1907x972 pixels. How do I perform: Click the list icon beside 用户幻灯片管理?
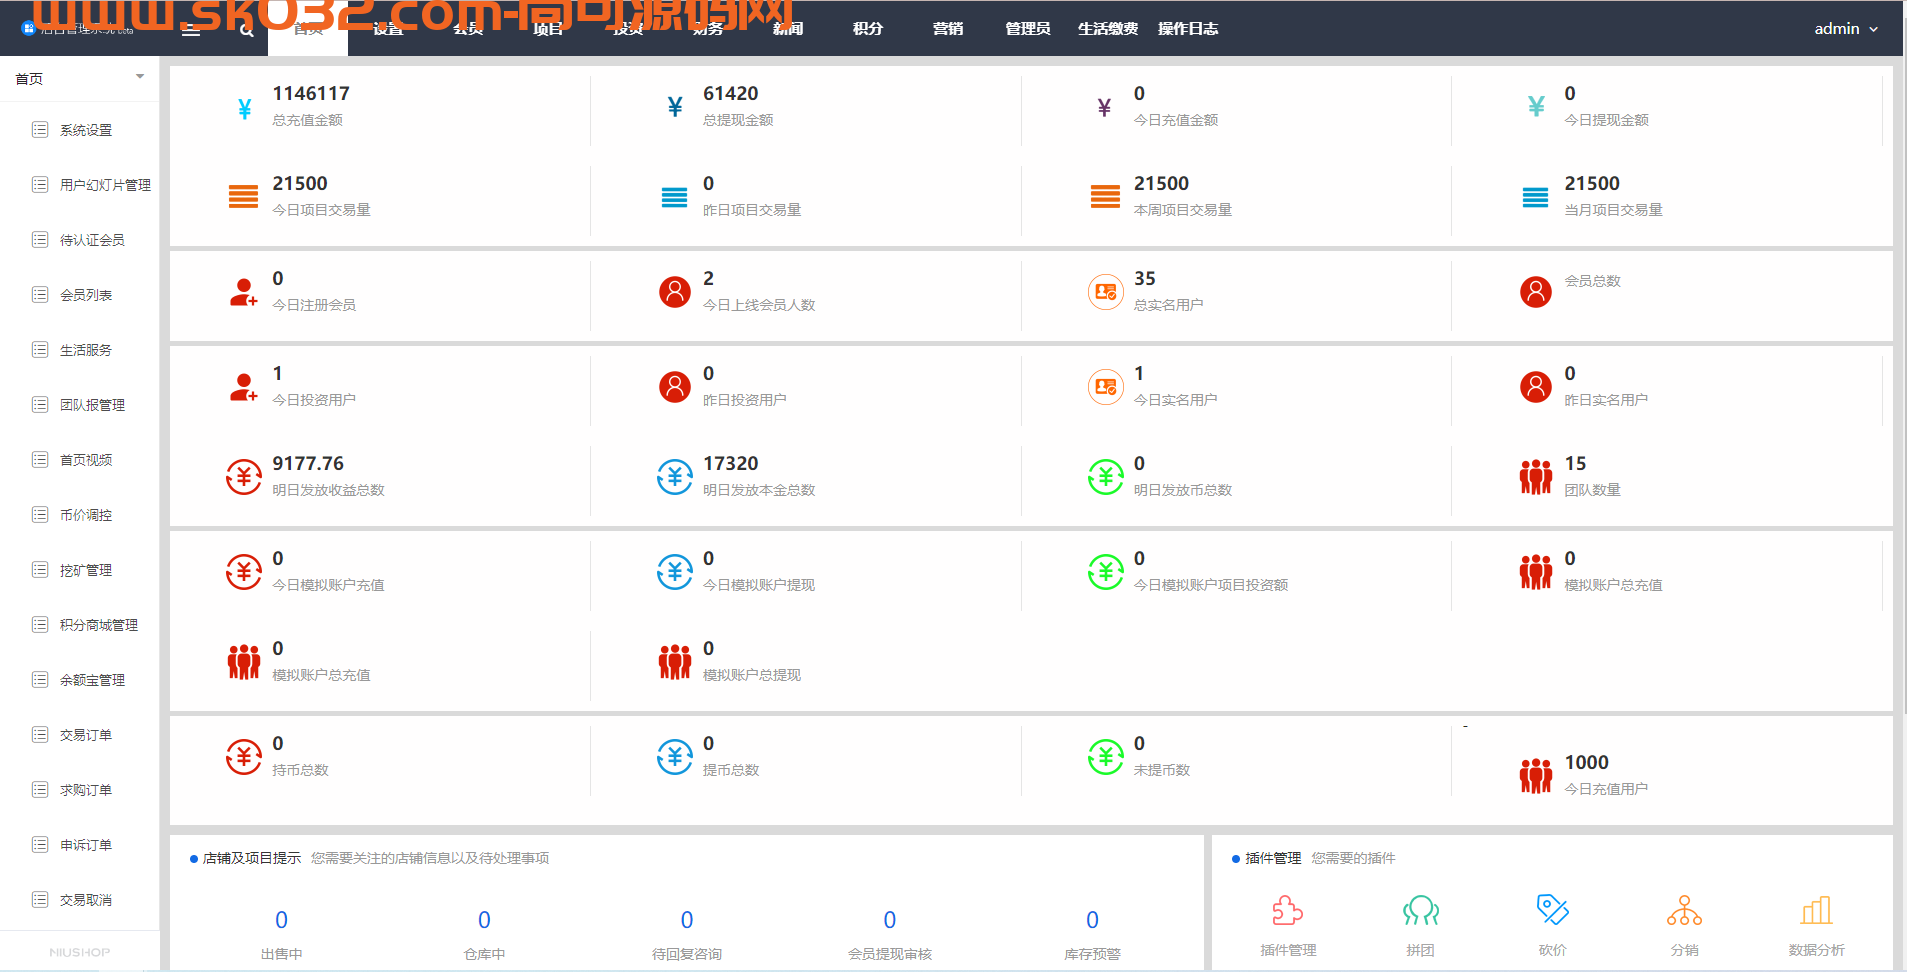(40, 185)
